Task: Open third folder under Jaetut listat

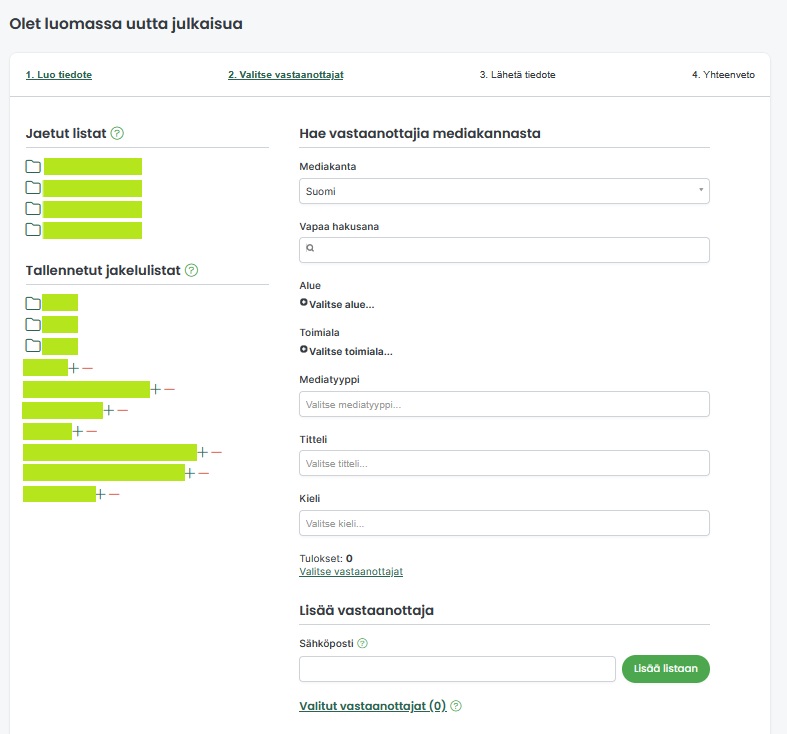Action: (x=33, y=208)
